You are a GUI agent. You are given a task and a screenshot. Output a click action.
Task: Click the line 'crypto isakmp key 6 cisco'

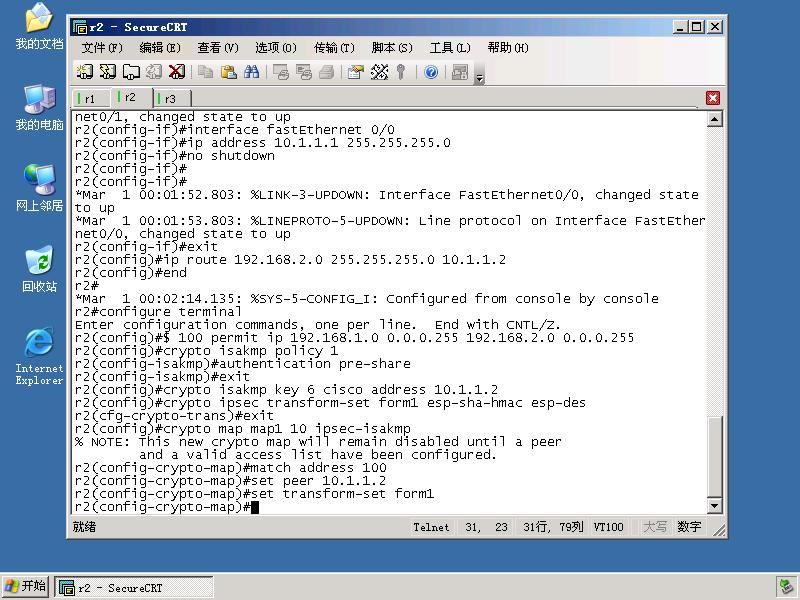point(286,390)
